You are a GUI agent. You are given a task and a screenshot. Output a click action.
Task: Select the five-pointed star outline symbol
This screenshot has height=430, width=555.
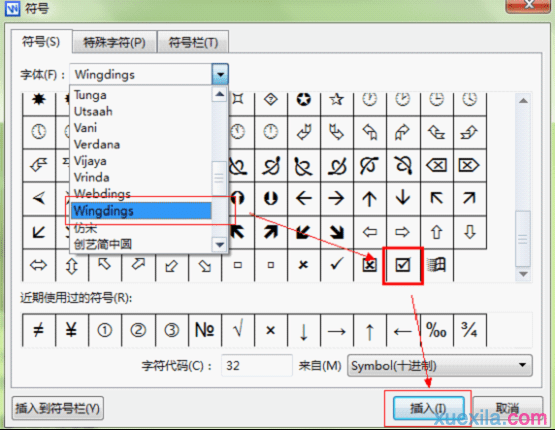tap(336, 100)
